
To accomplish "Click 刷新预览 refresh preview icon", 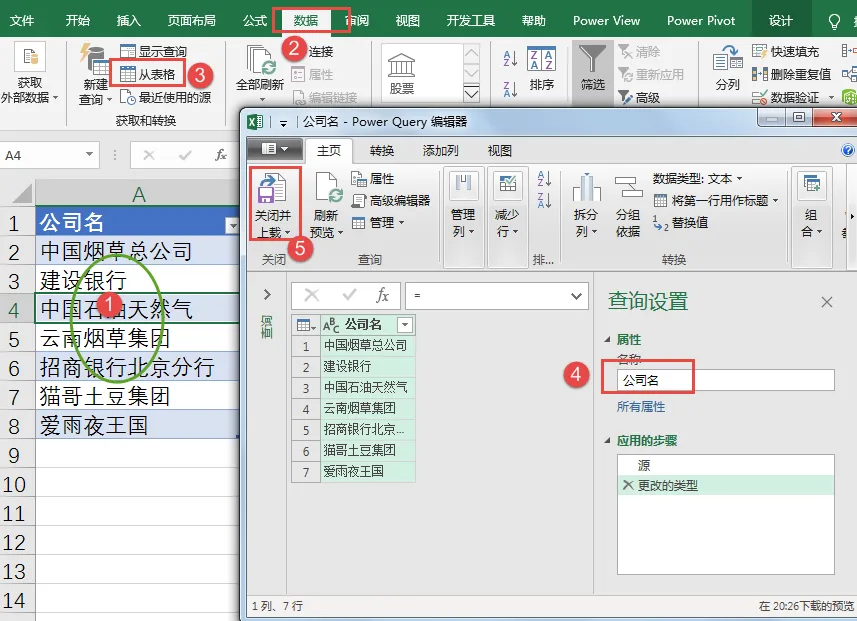I will pos(327,188).
